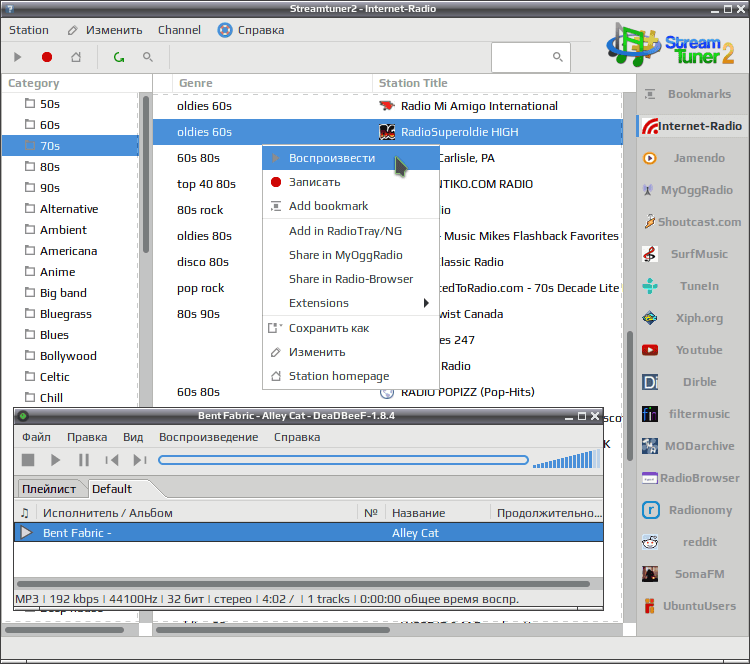Screen dimensions: 750x664
Task: Skip to next track in DeaDBeeF
Action: [x=139, y=460]
